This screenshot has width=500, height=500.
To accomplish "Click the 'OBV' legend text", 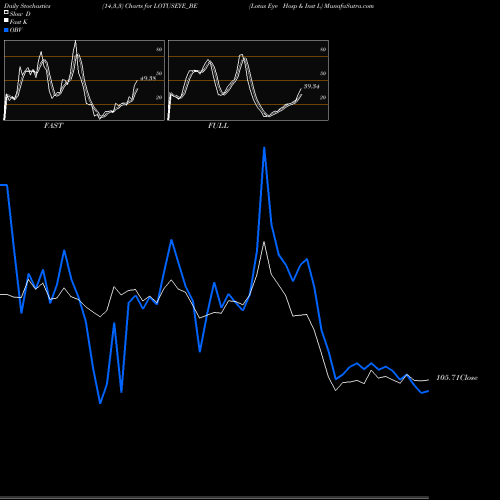I will pos(16,30).
